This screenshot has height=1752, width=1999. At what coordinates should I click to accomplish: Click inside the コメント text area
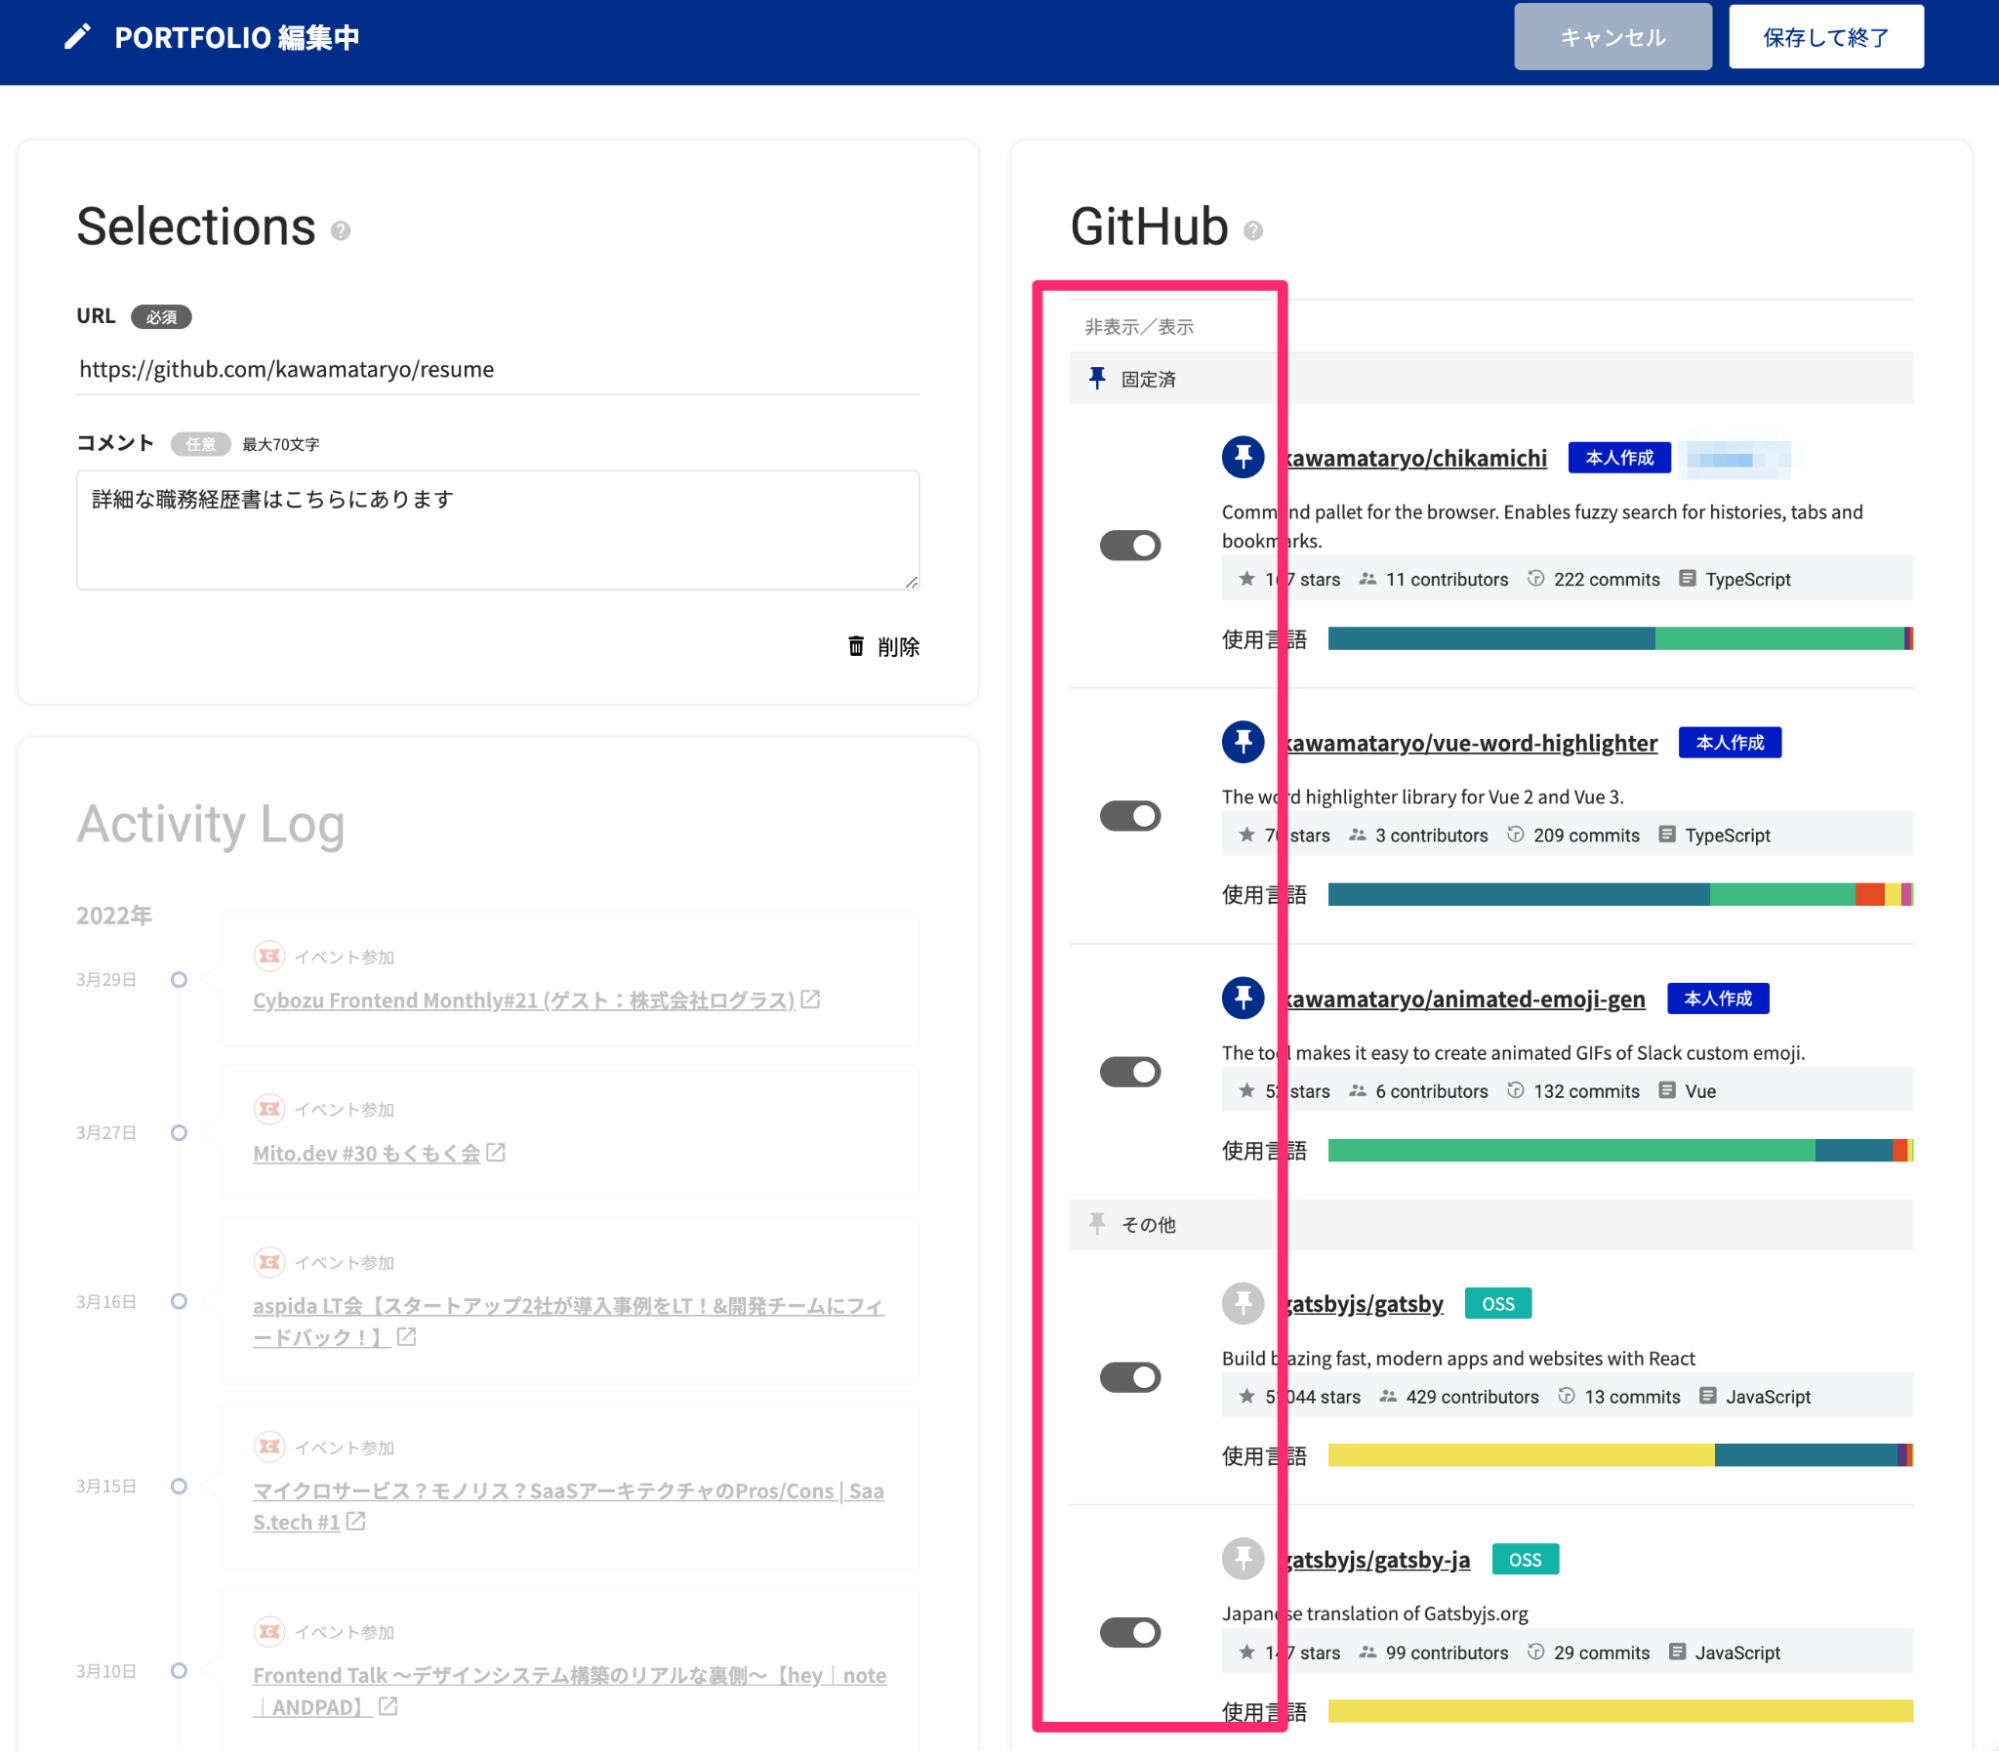point(497,530)
